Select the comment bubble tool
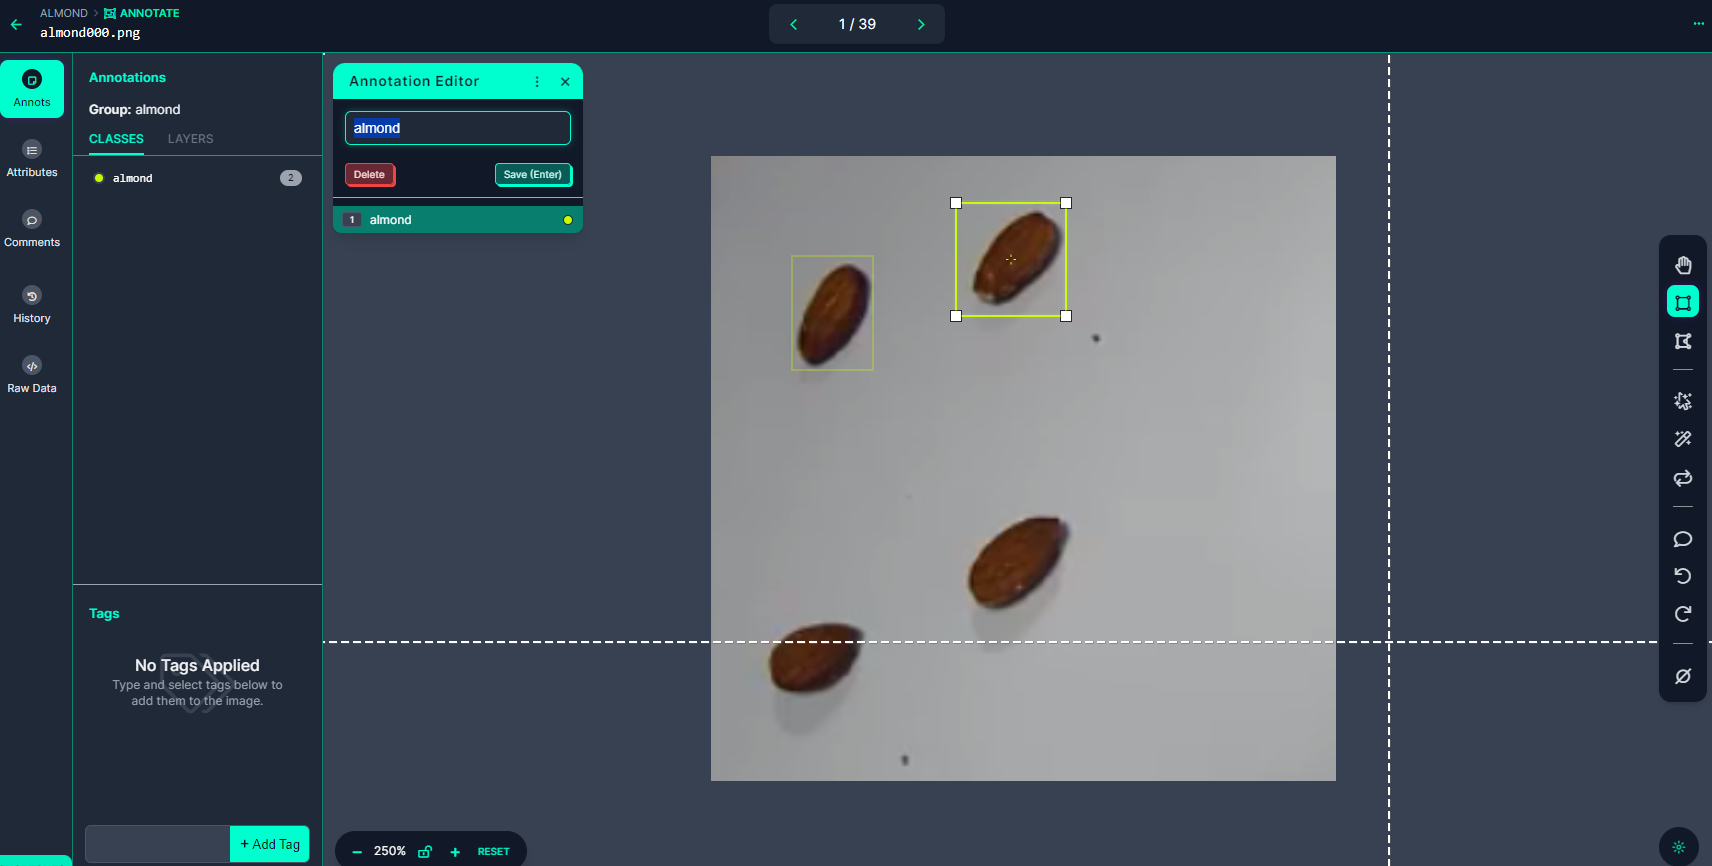The image size is (1712, 866). [1683, 539]
